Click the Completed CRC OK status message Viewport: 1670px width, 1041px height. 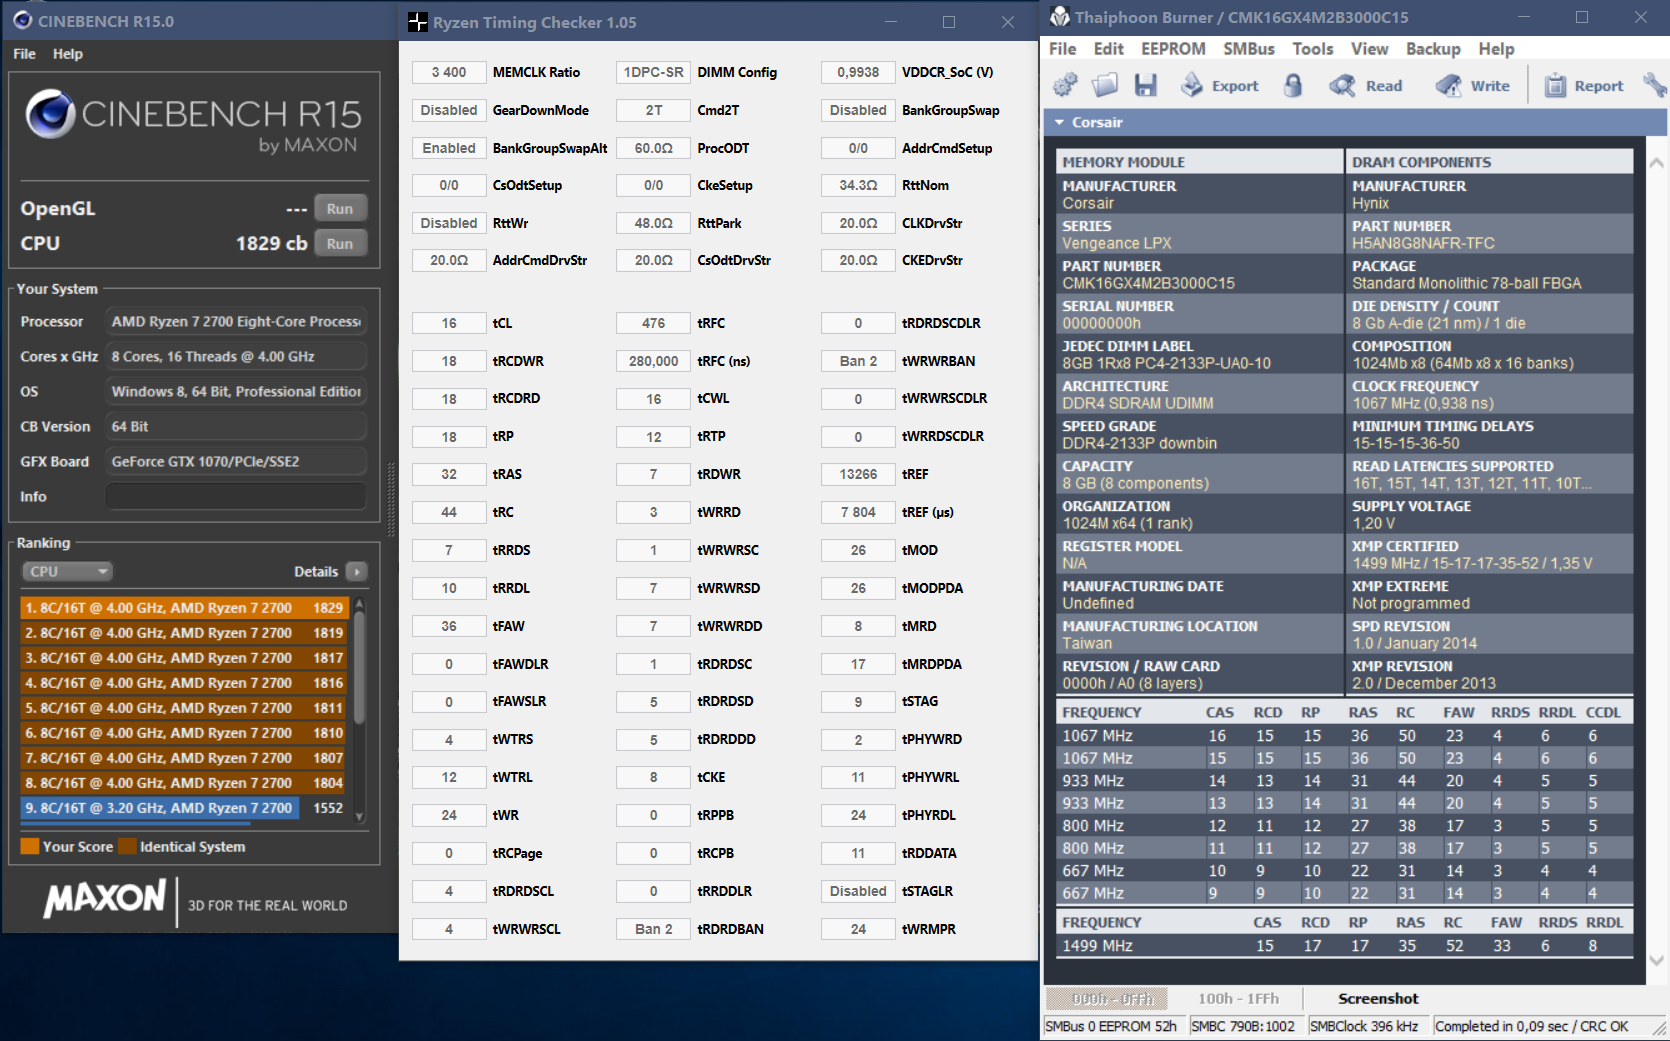pos(1531,1026)
